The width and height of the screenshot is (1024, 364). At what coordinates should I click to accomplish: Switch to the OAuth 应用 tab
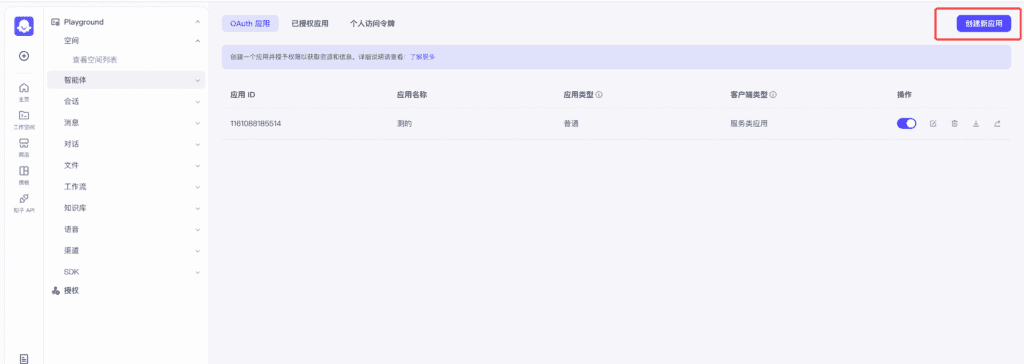pos(250,24)
